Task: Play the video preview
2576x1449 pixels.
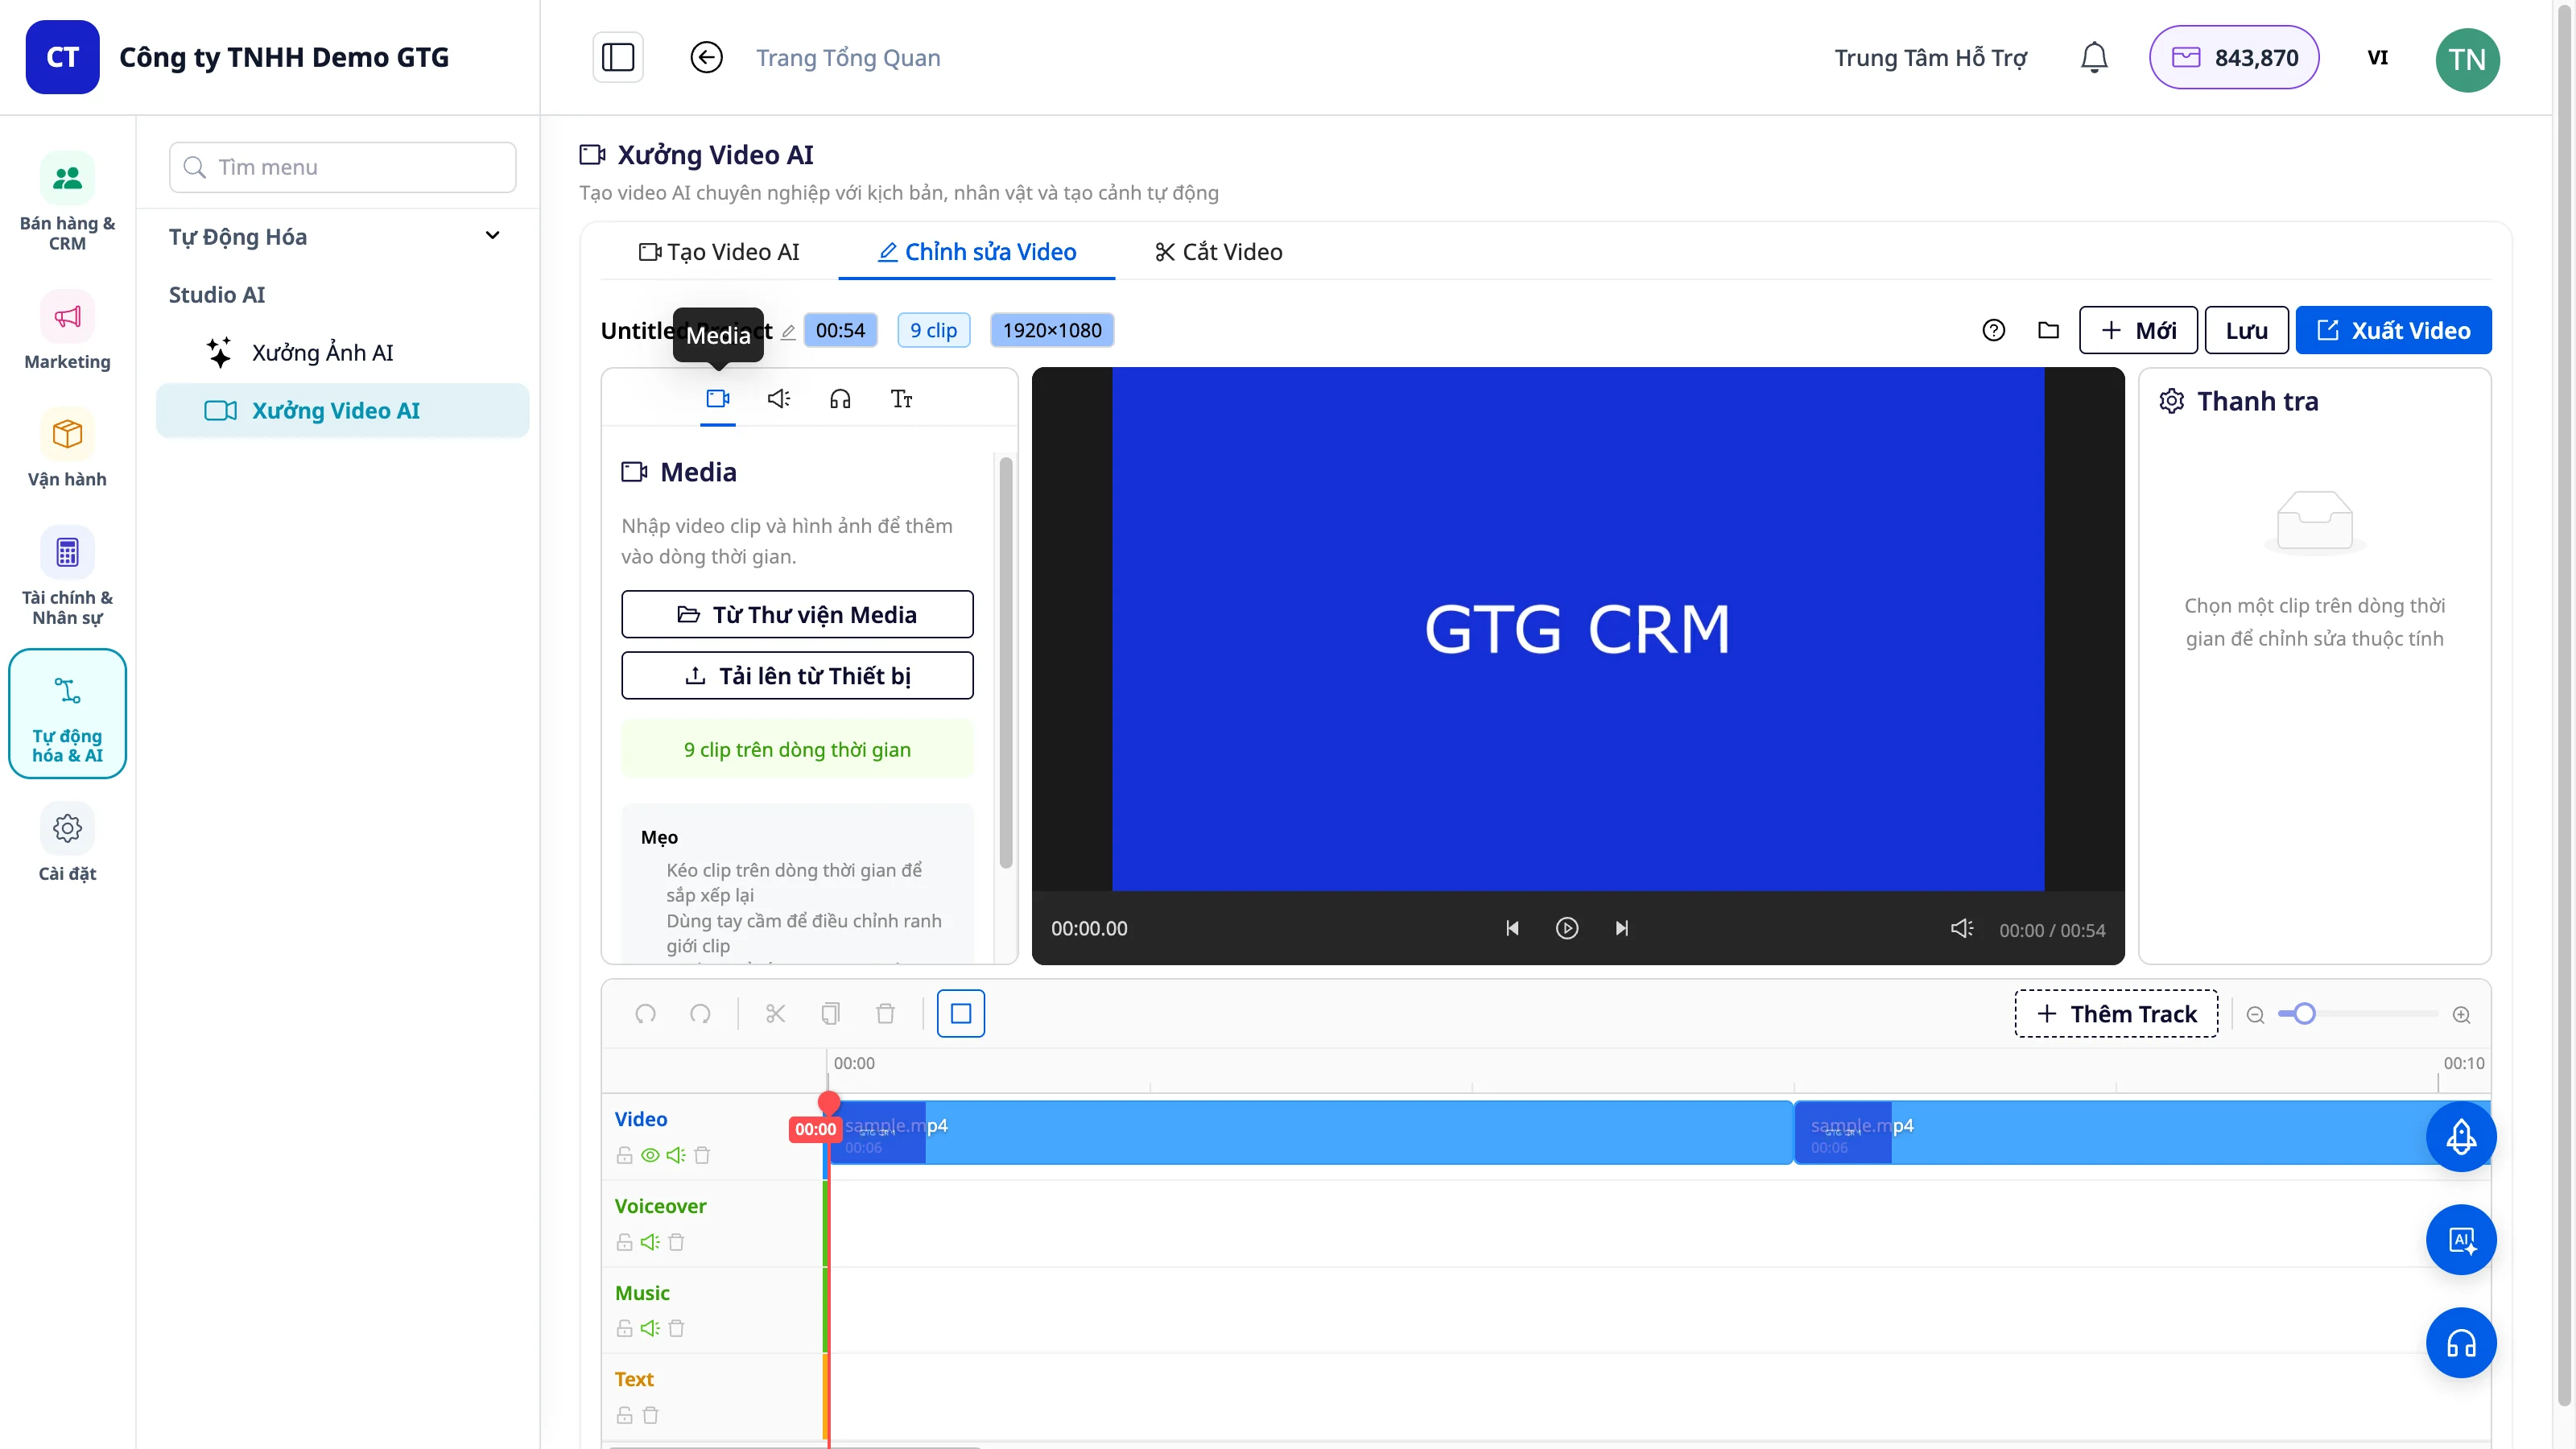Action: 1567,928
